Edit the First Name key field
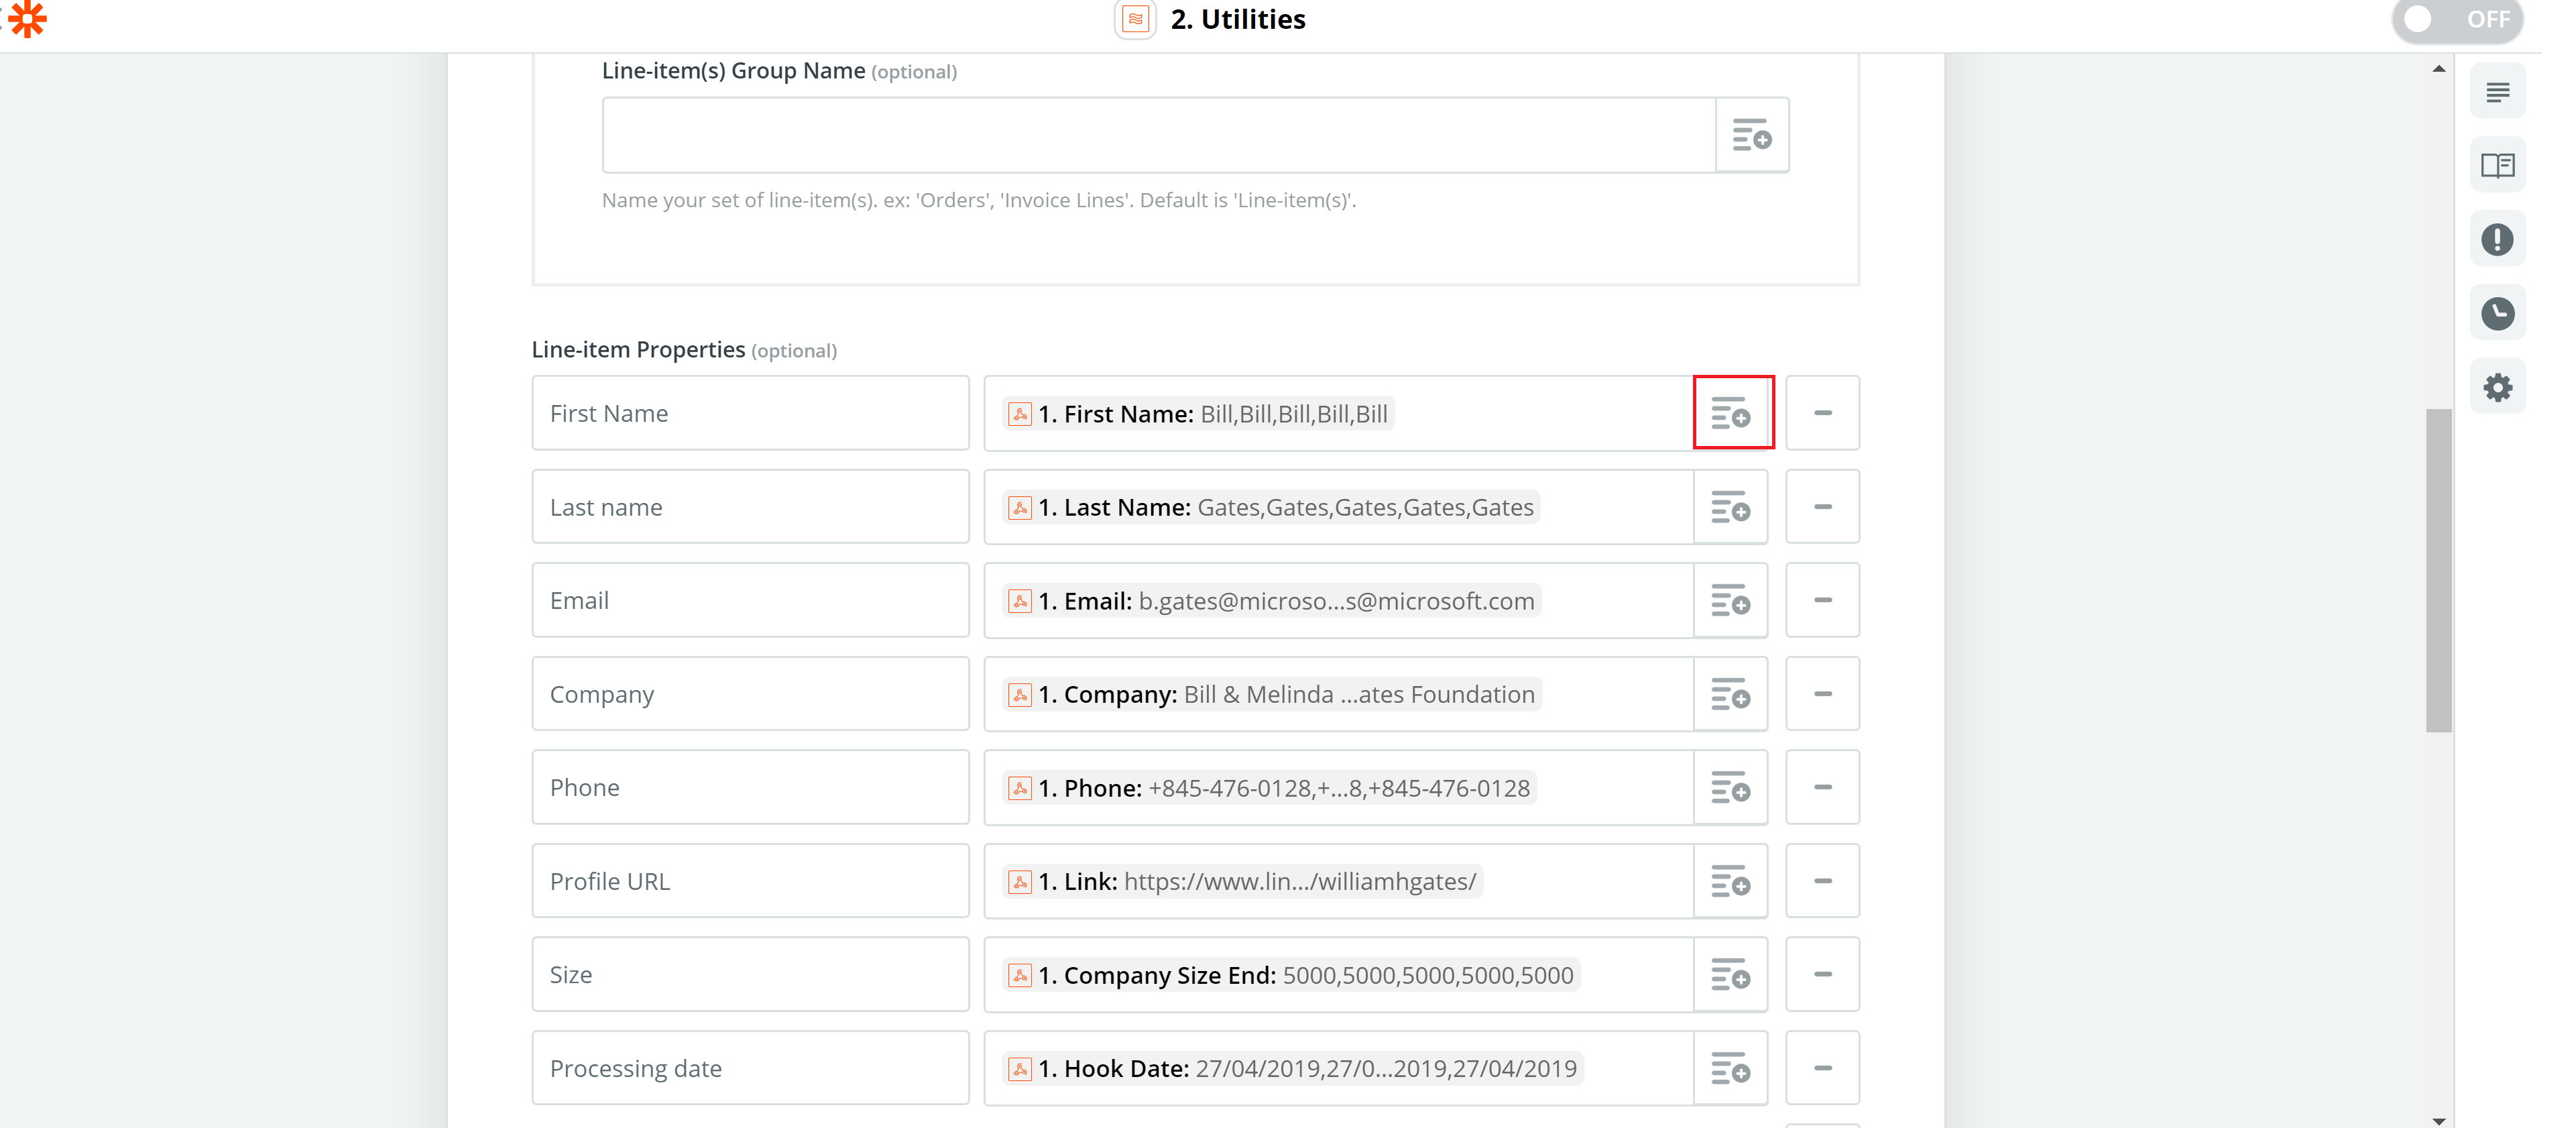2576x1128 pixels. (x=750, y=413)
